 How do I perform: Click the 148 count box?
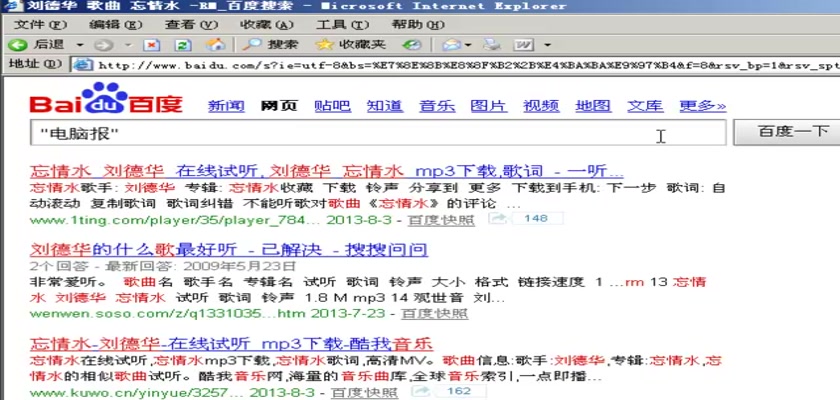pos(537,218)
